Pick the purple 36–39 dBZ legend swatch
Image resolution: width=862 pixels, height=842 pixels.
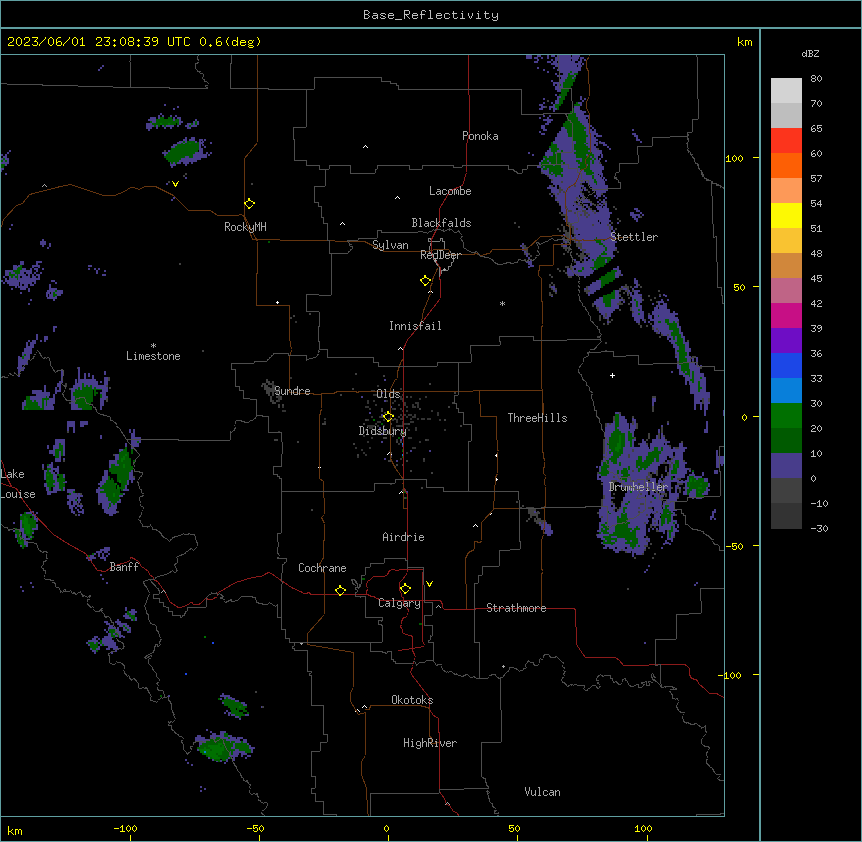click(x=786, y=341)
